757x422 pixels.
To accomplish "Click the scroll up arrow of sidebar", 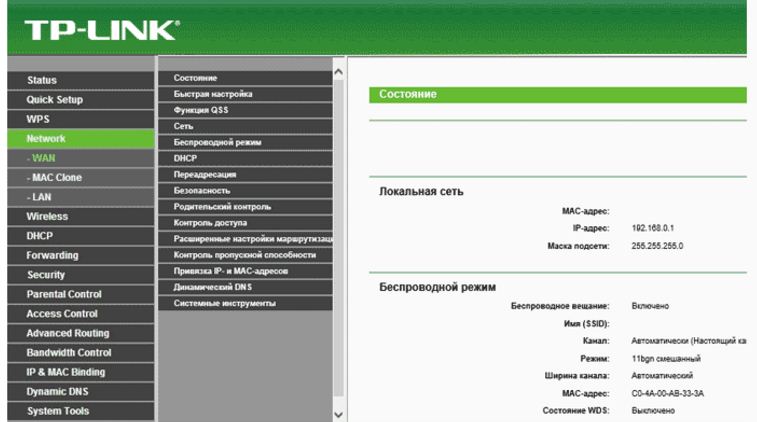I will point(338,71).
